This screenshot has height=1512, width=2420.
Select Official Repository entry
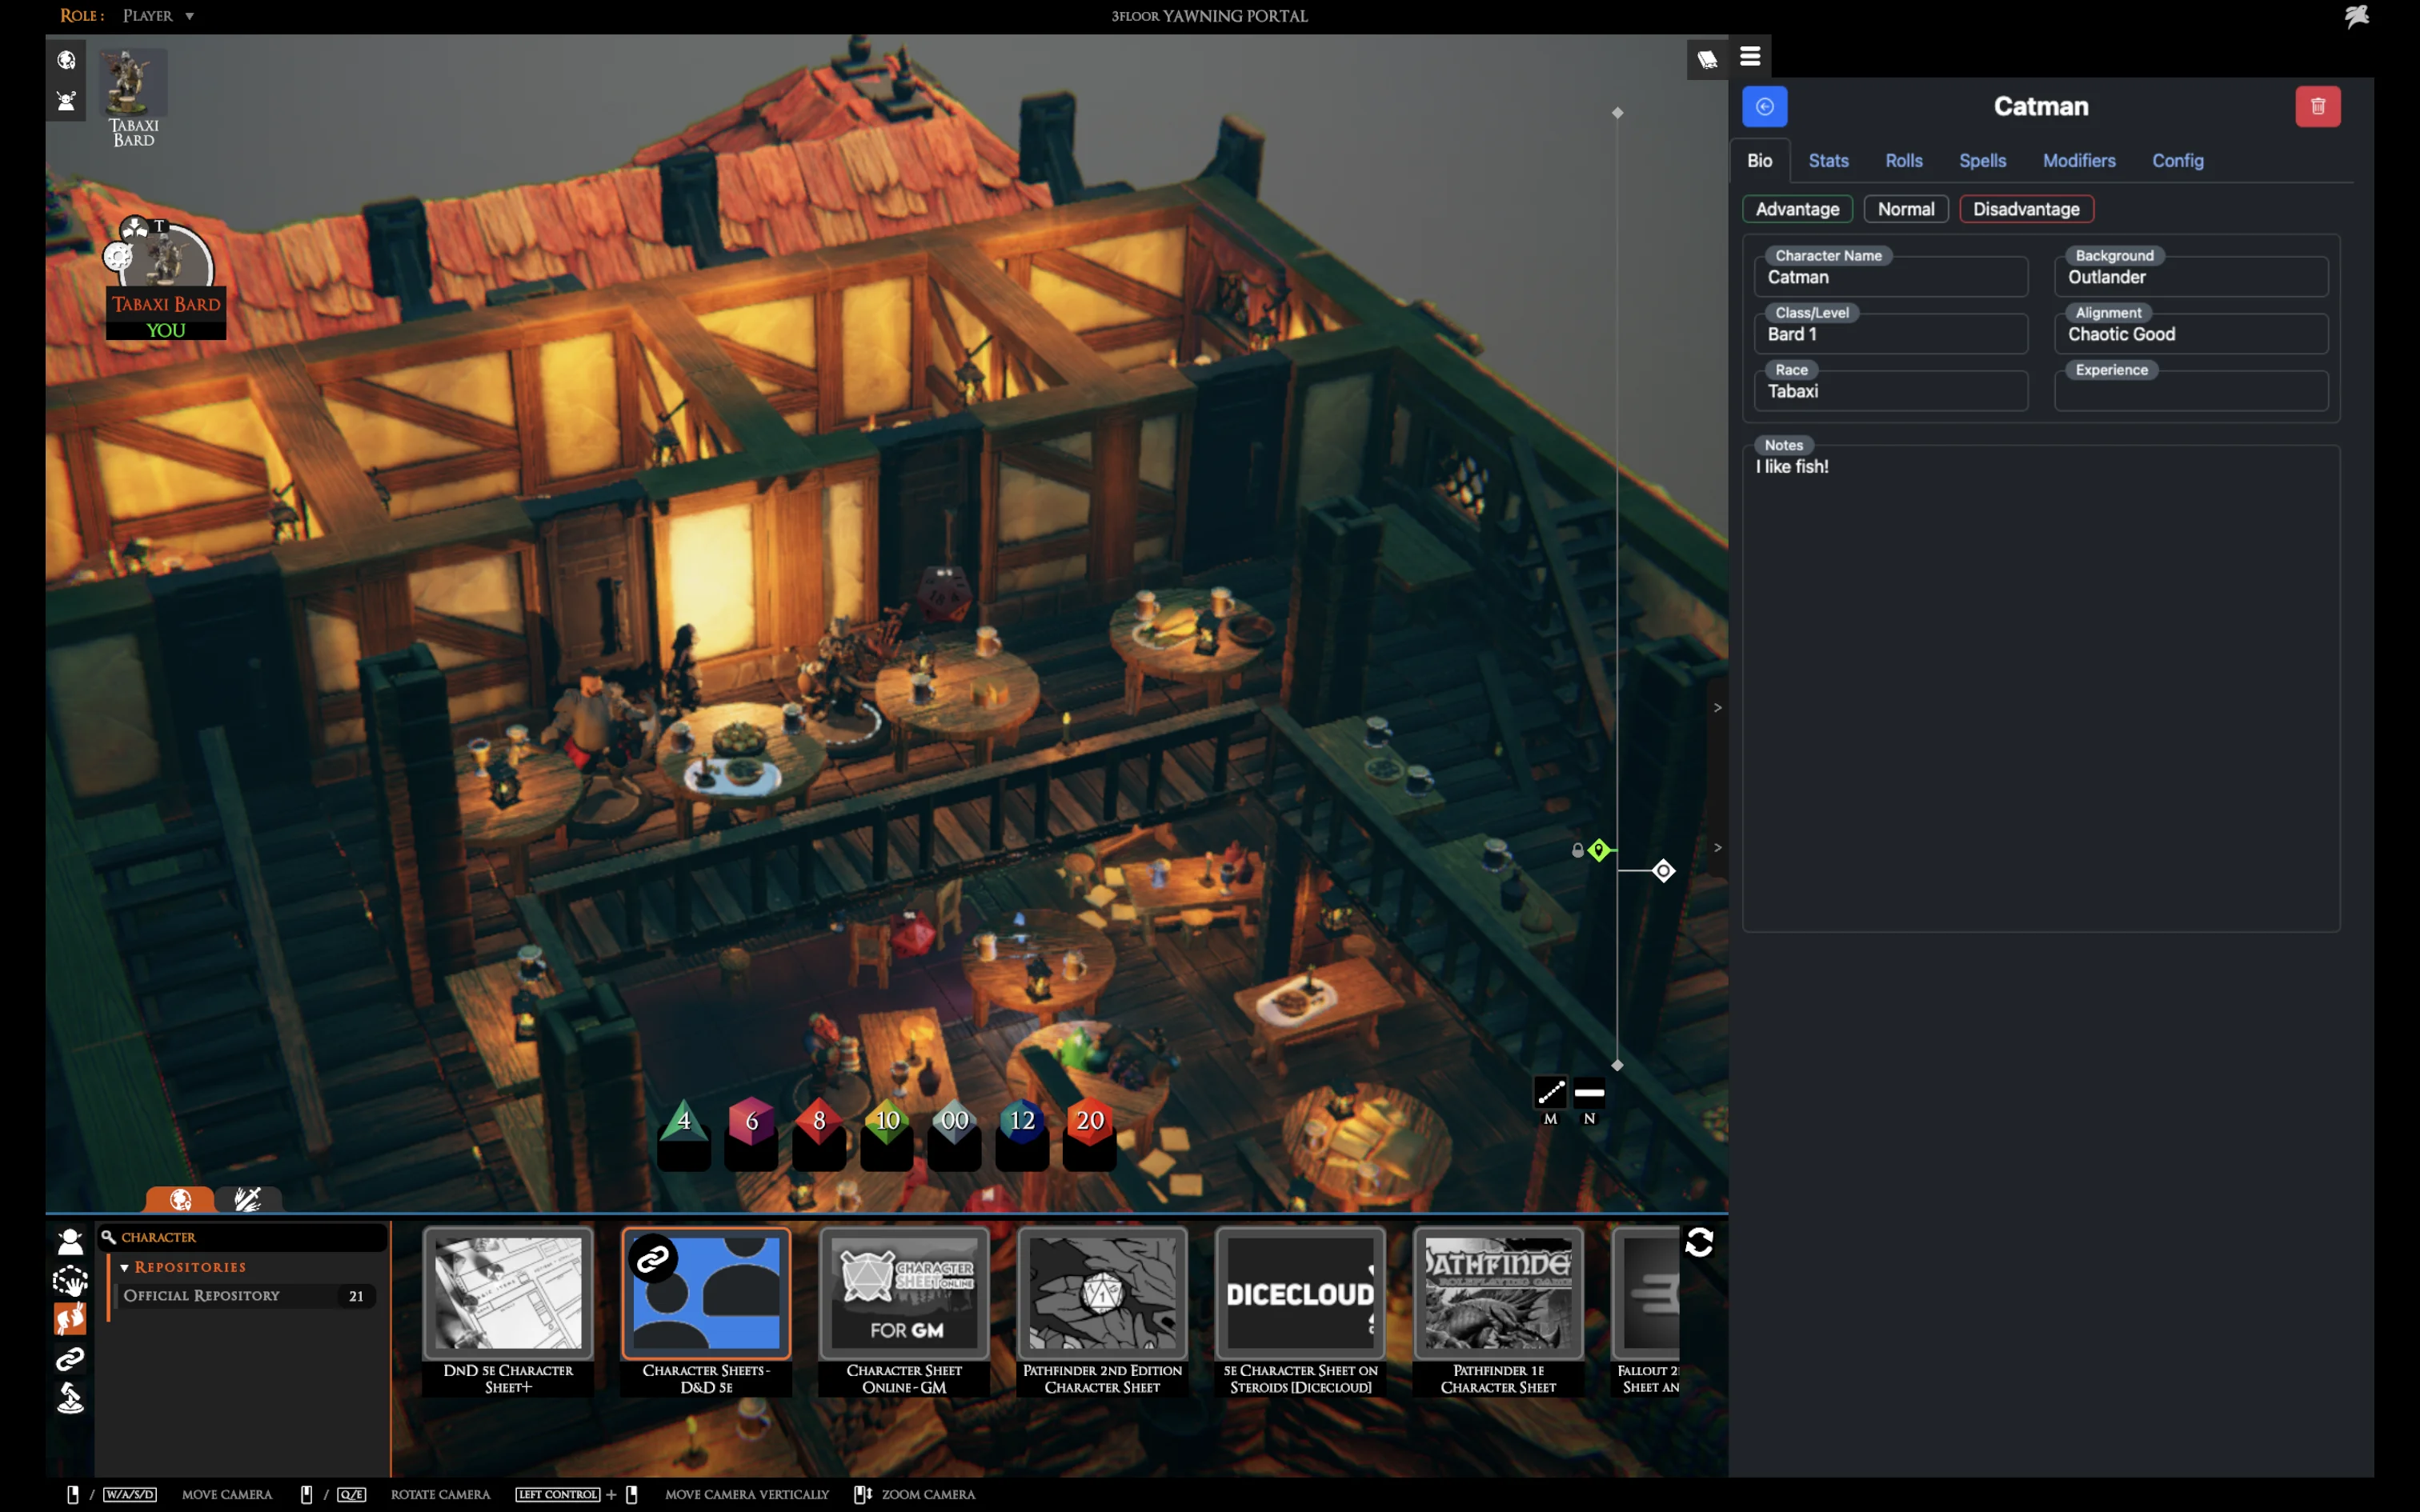point(202,1296)
